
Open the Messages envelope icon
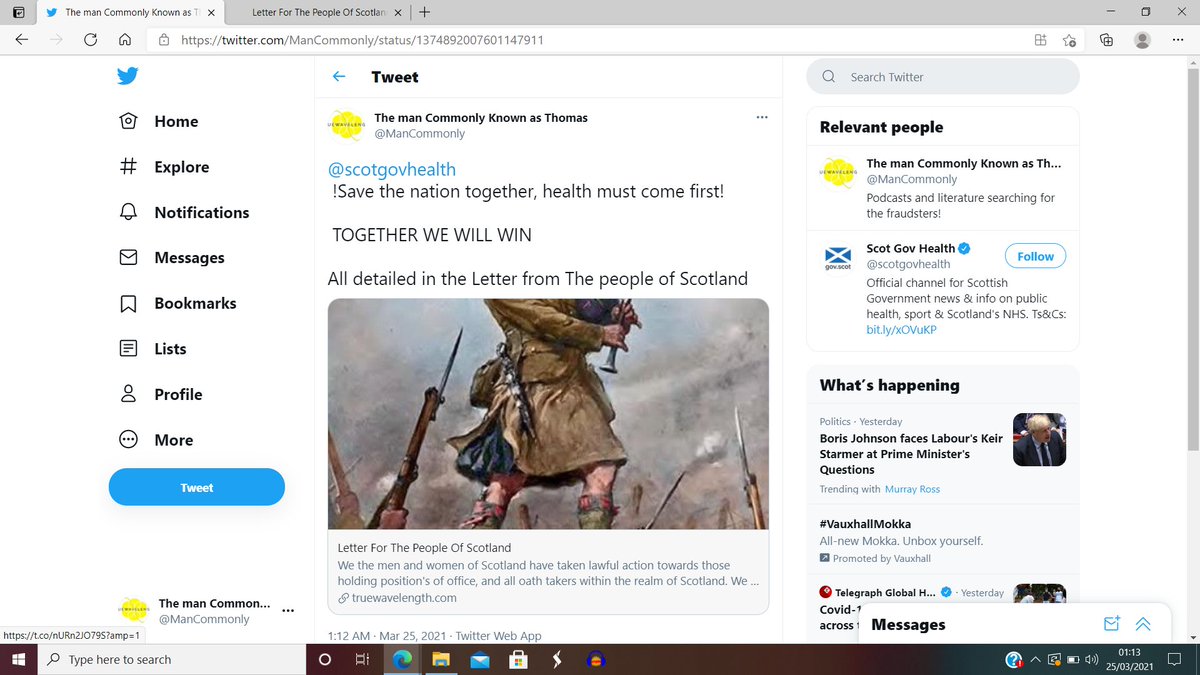pos(128,257)
